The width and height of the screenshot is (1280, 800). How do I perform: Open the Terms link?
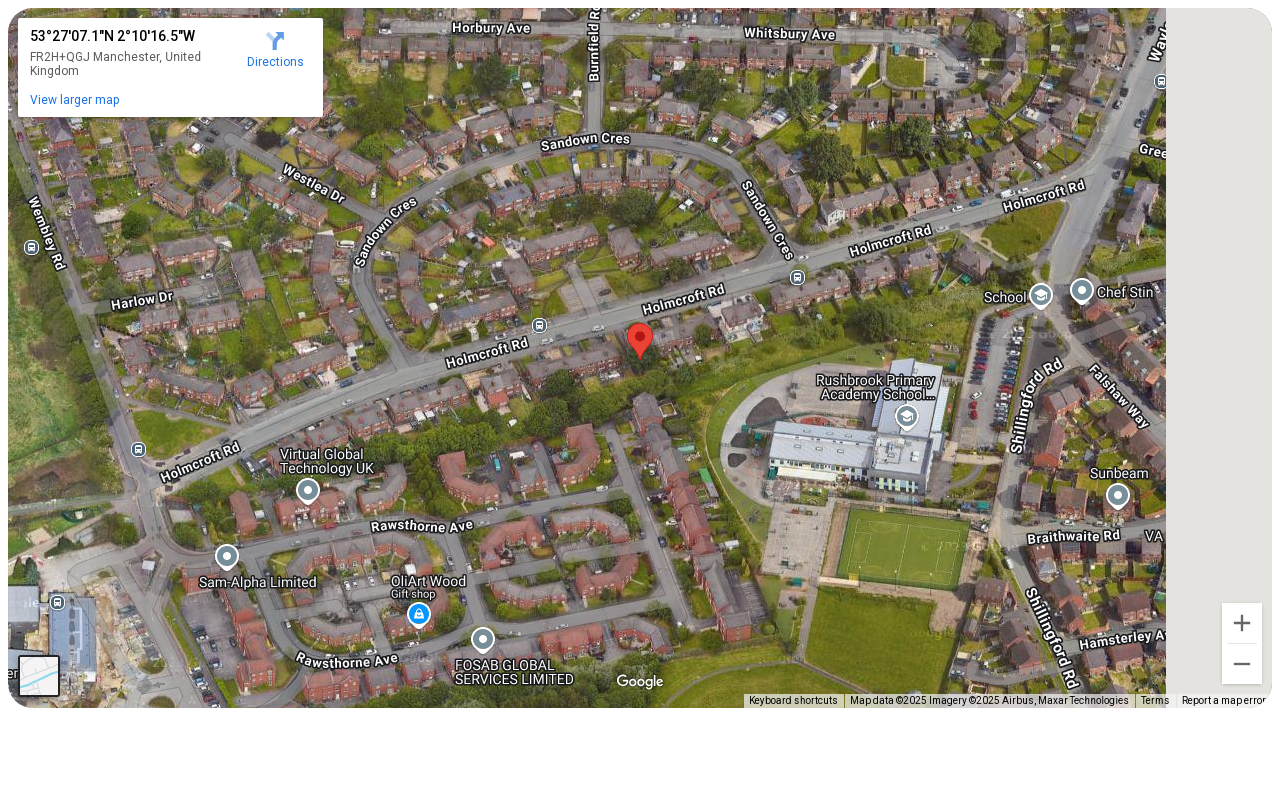pyautogui.click(x=1155, y=701)
